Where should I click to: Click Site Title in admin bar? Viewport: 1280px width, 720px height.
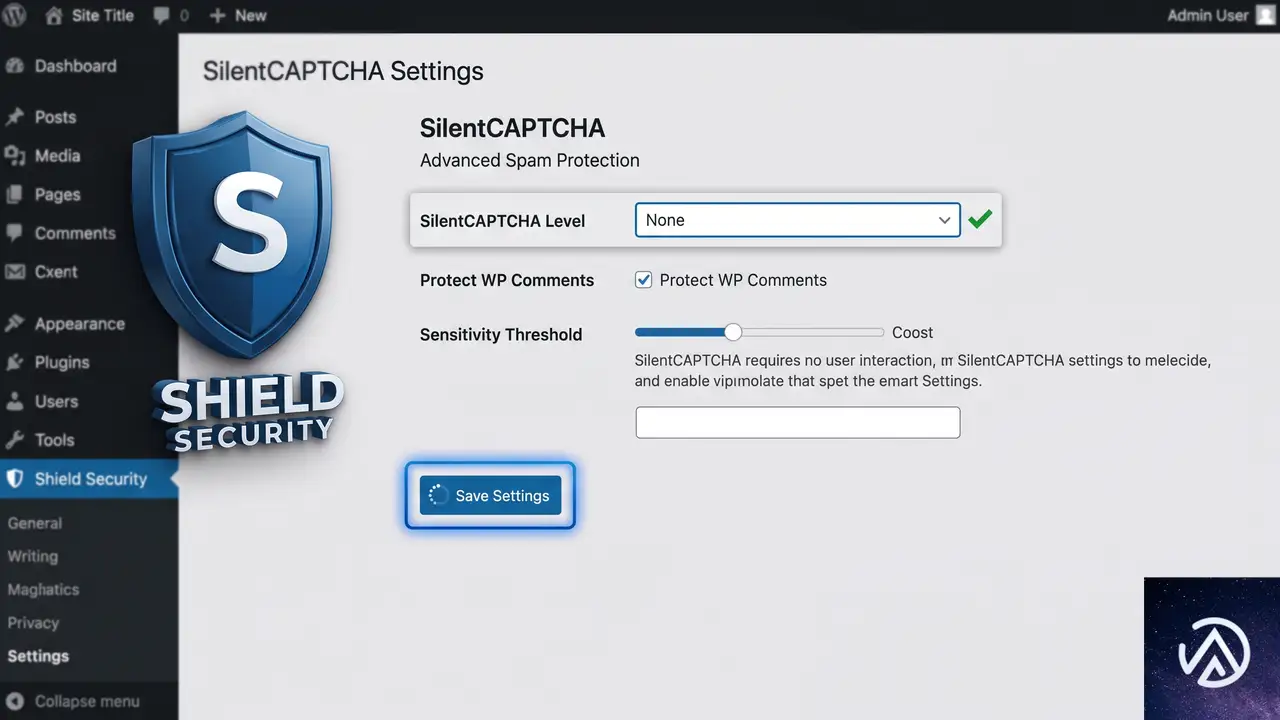coord(103,16)
